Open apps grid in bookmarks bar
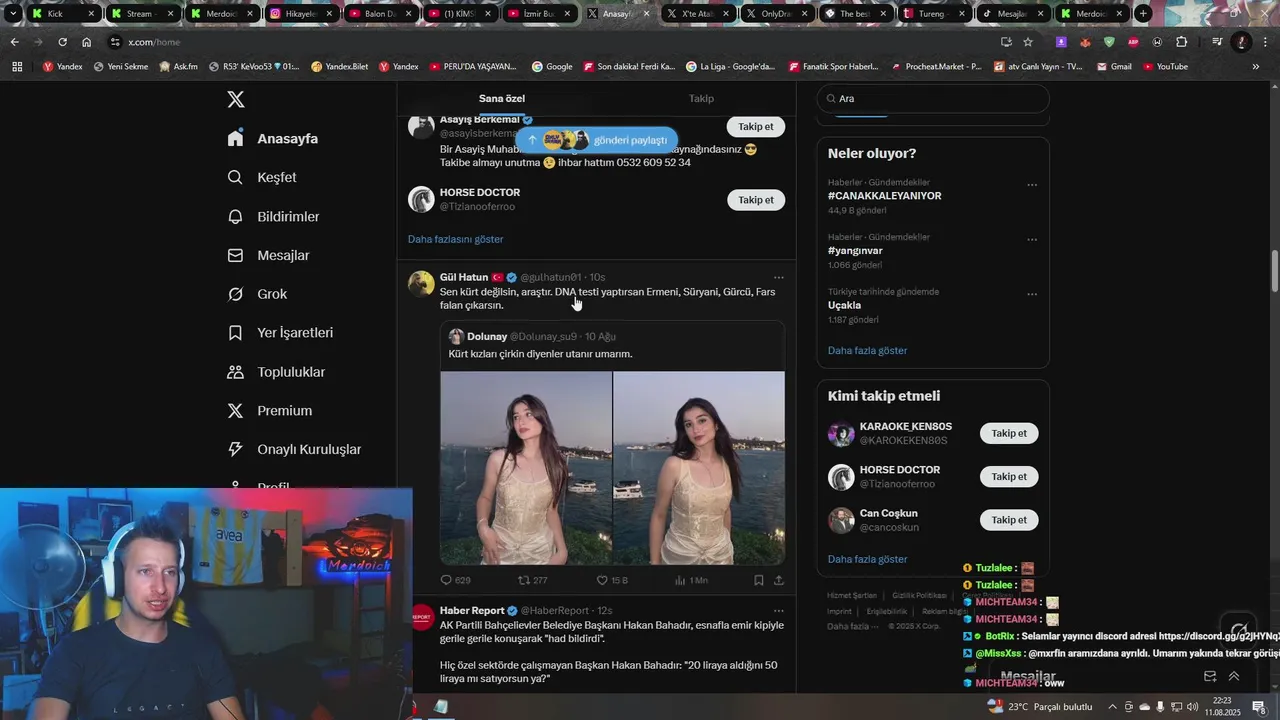1280x720 pixels. 17,67
